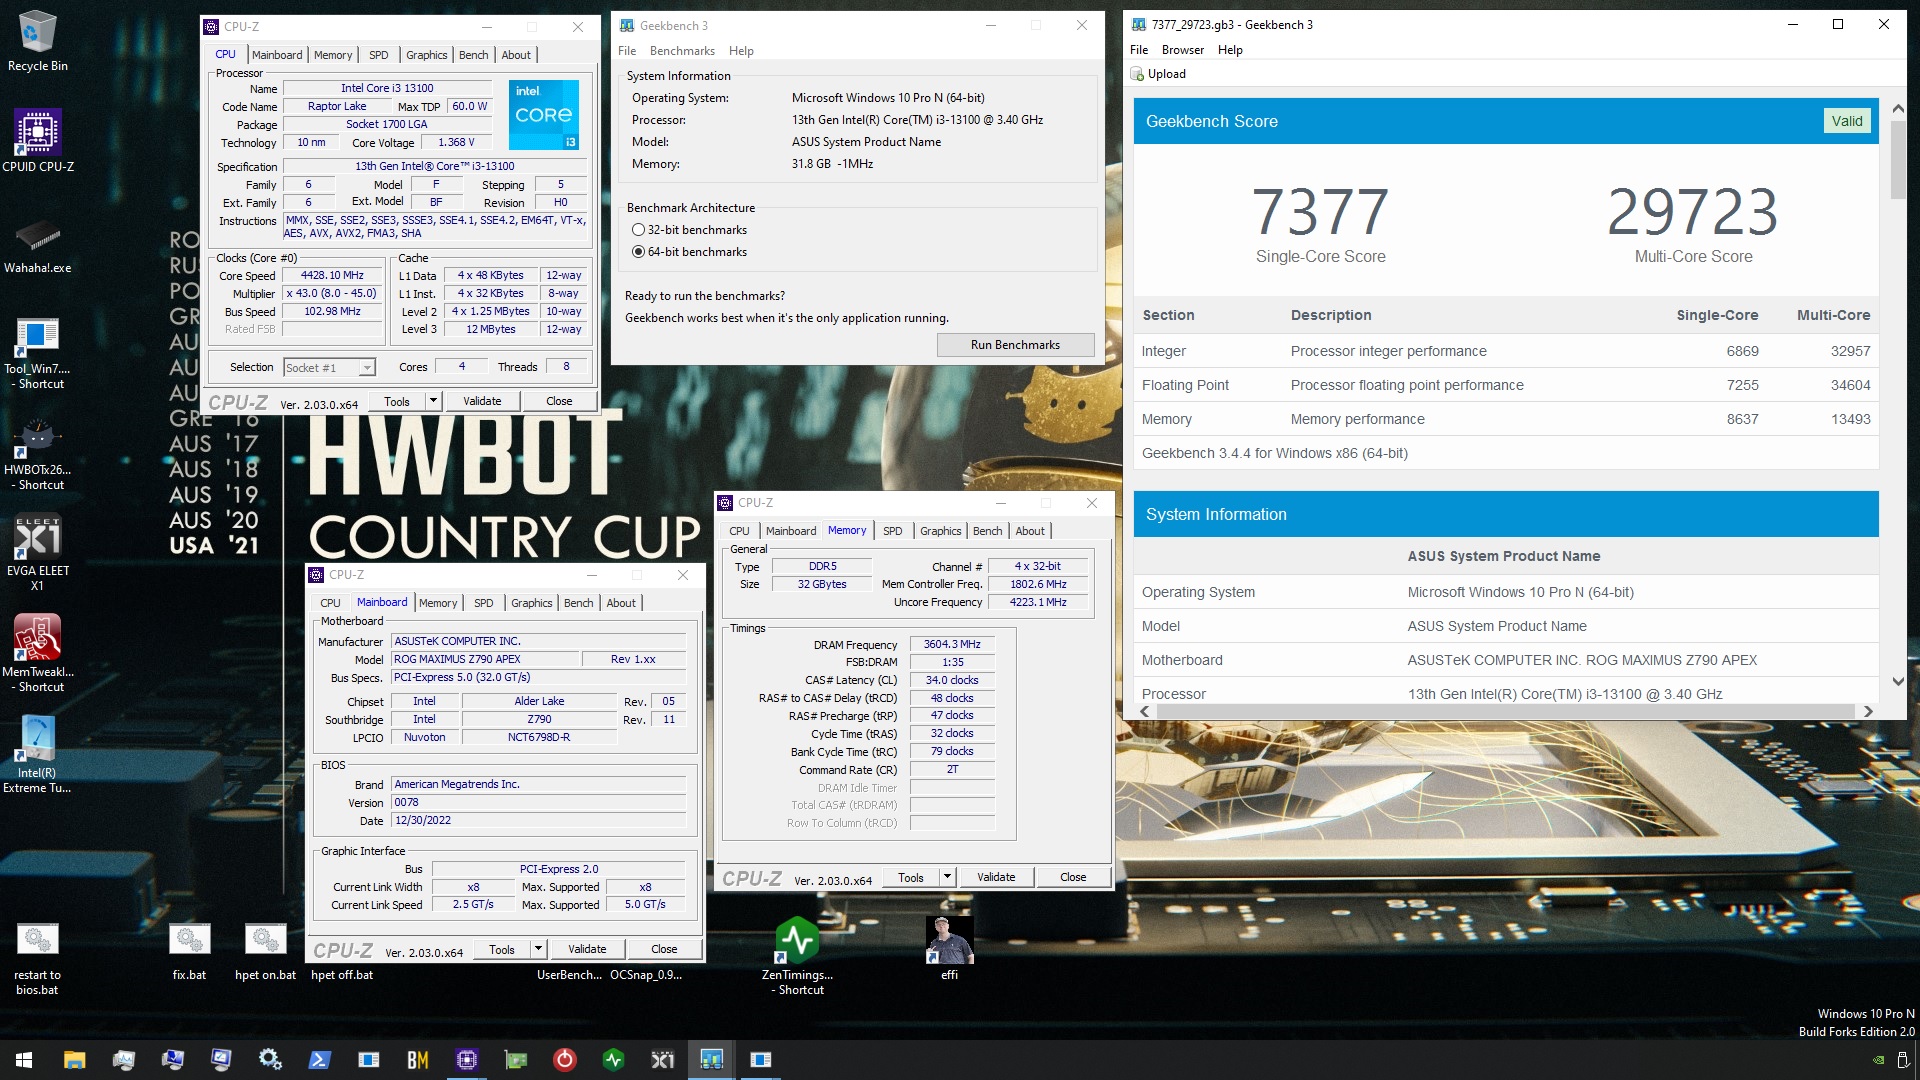This screenshot has width=1920, height=1080.
Task: Click Validate in Memory CPU-Z window
Action: point(996,877)
